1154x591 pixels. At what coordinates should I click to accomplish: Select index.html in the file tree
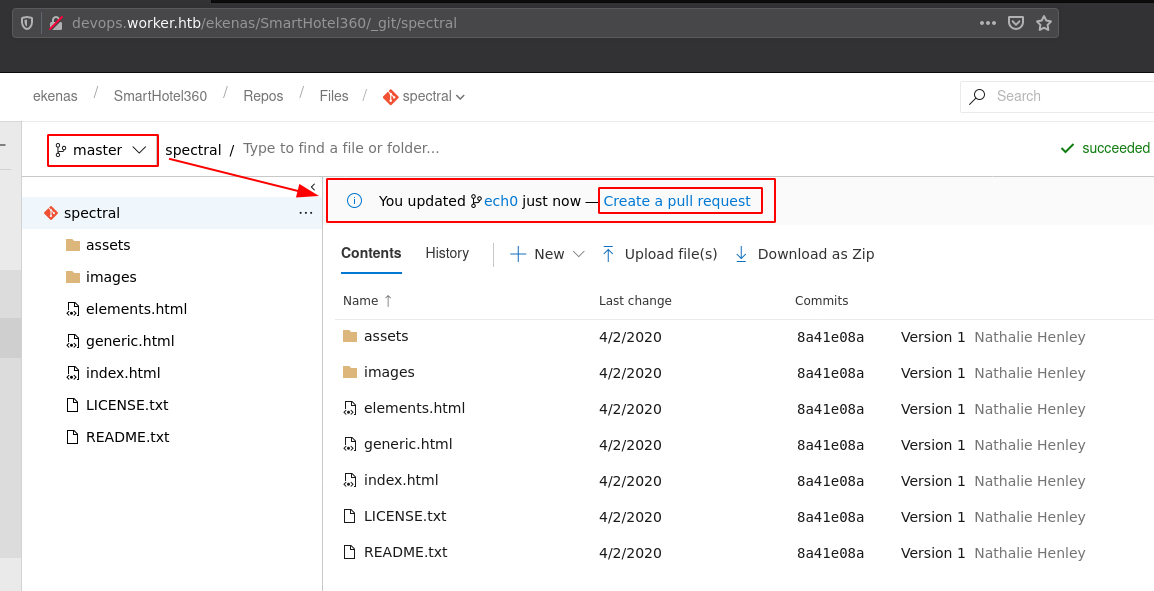click(123, 373)
